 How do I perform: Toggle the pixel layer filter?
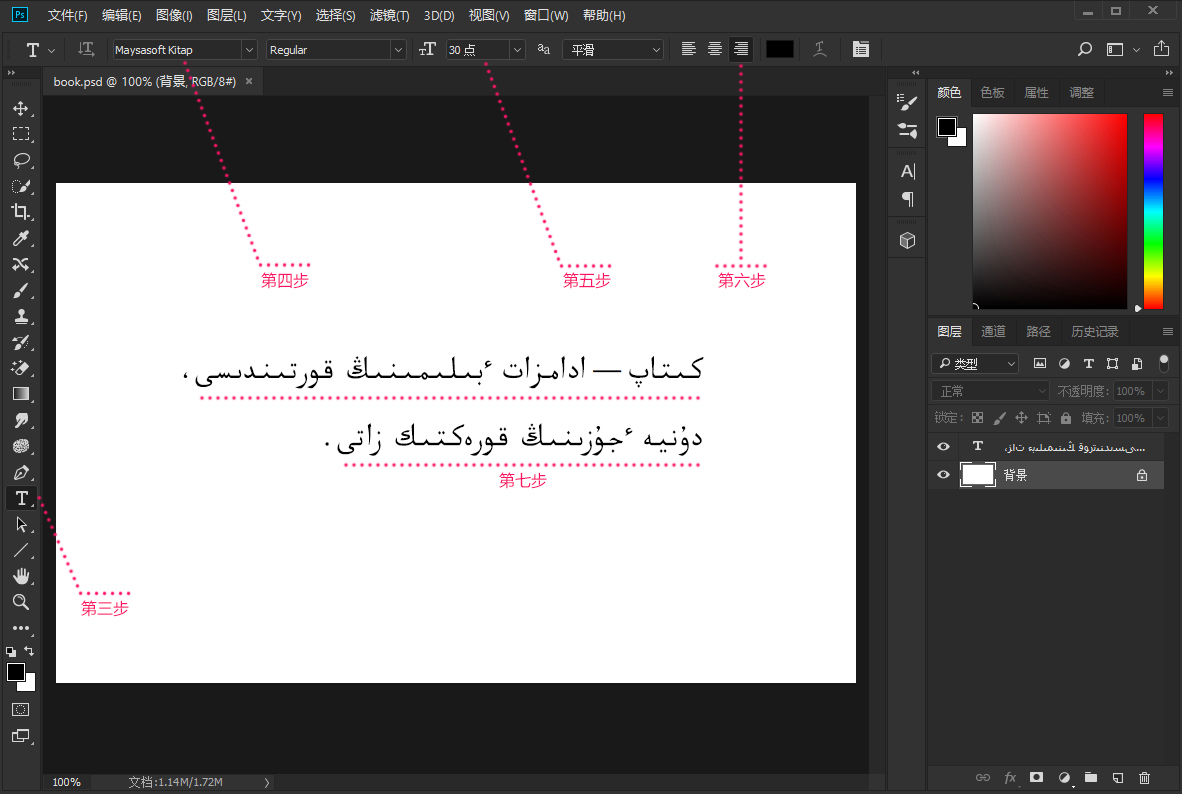point(1040,363)
